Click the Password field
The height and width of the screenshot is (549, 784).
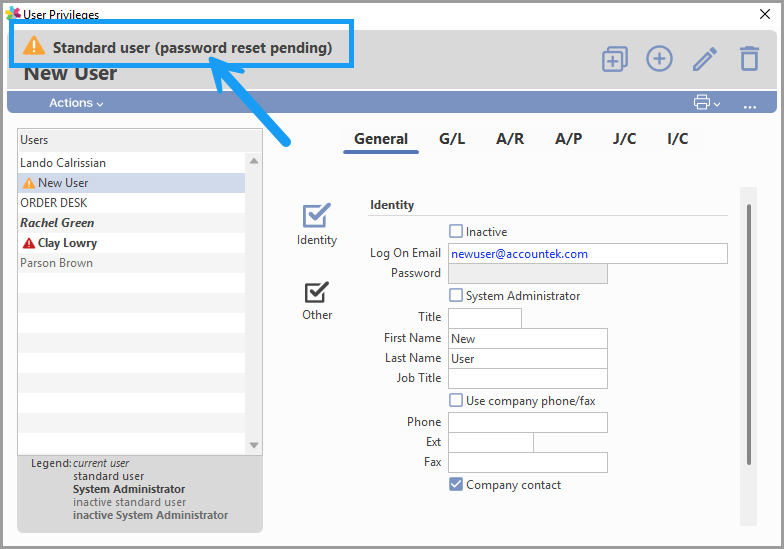coord(528,274)
